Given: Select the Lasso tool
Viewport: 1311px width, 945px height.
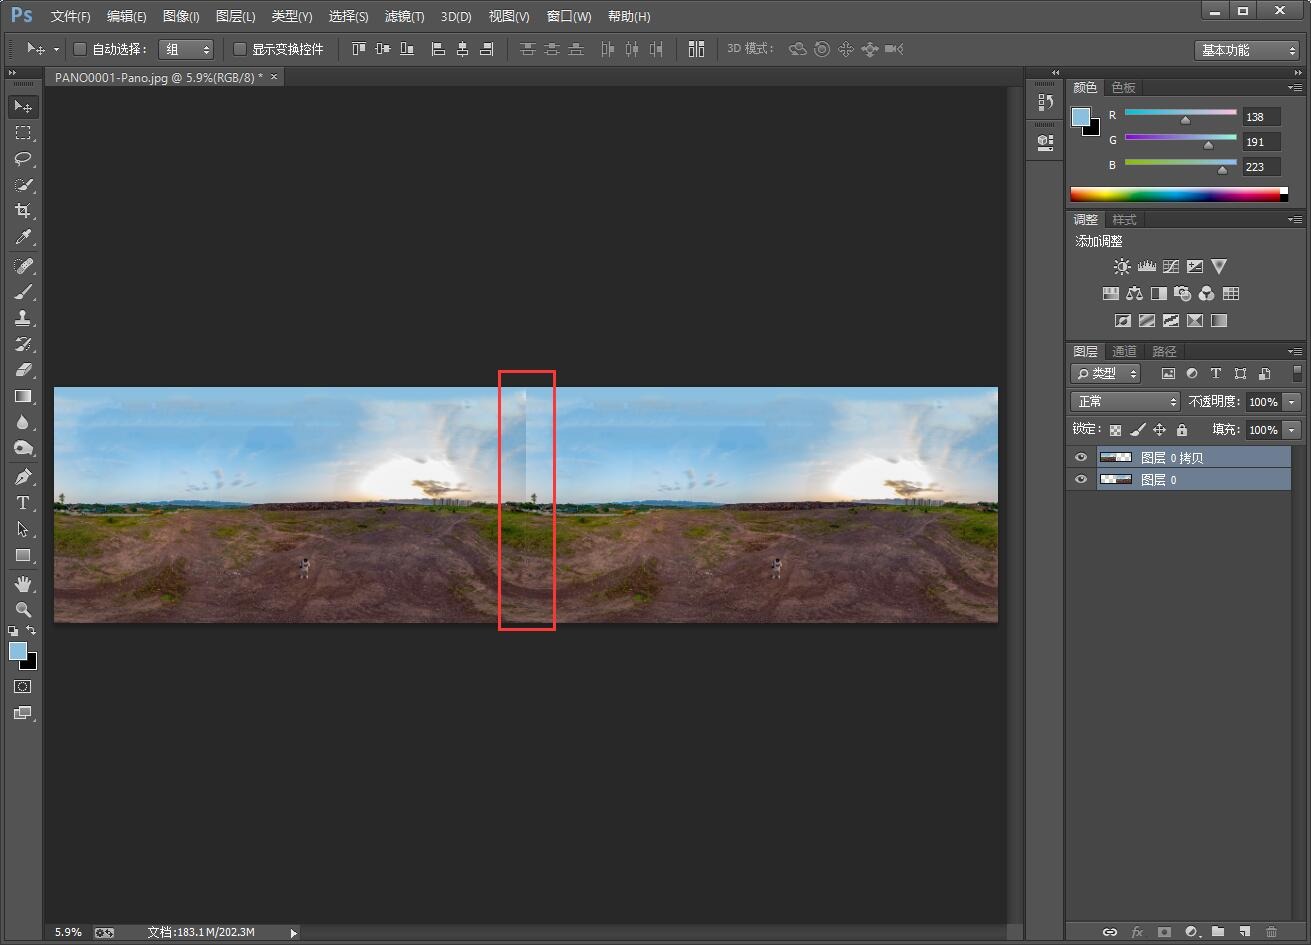Looking at the screenshot, I should click(23, 158).
